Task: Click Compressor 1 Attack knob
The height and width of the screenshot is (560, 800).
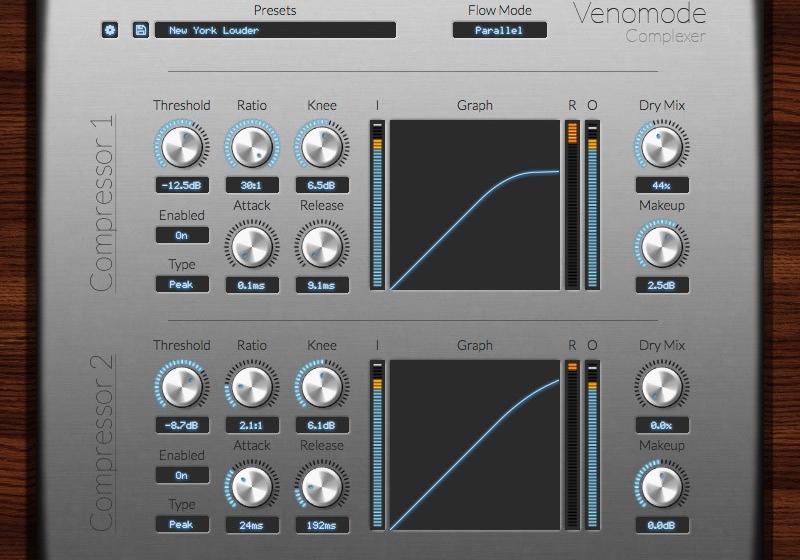Action: [x=252, y=246]
